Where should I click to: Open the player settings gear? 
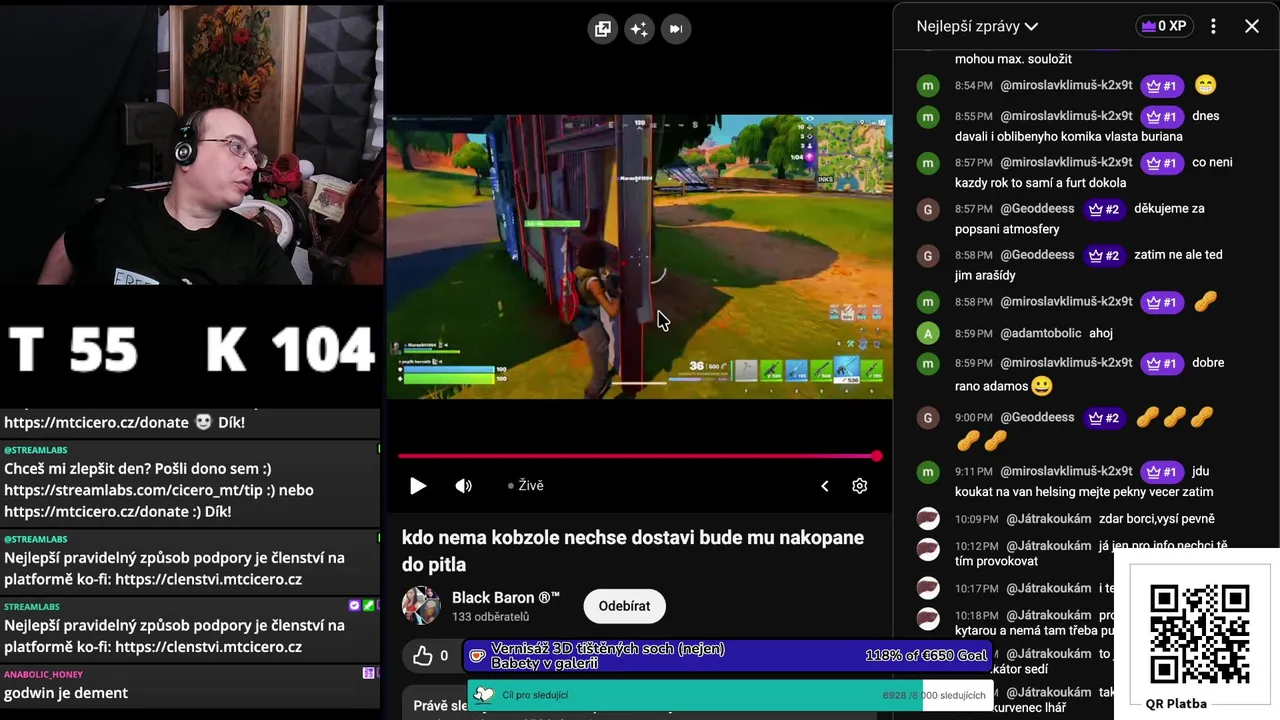pos(859,486)
